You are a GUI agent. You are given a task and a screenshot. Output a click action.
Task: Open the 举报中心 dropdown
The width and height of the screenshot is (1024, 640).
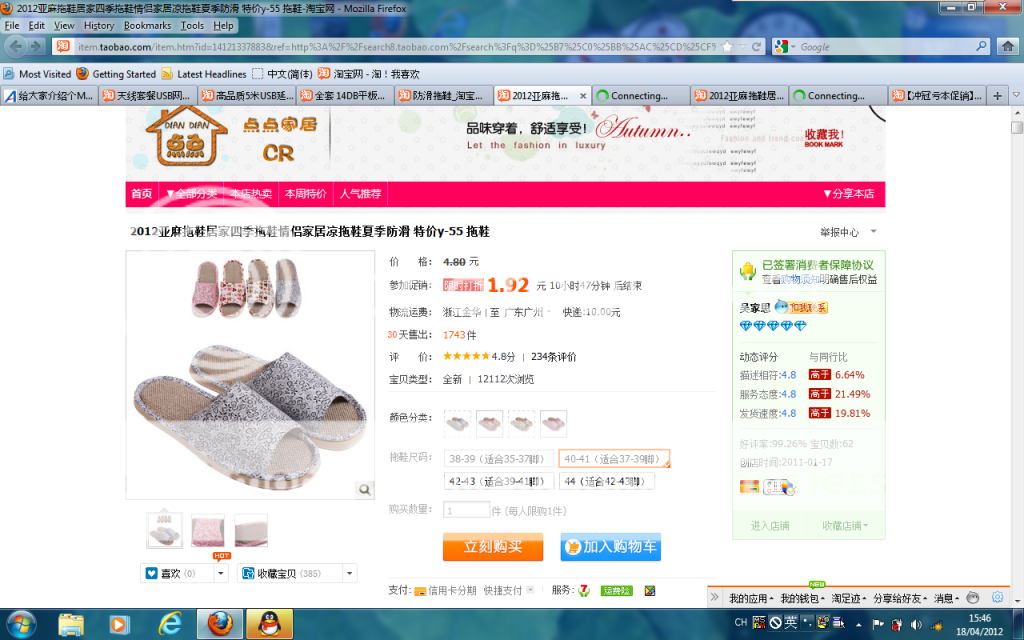(873, 232)
